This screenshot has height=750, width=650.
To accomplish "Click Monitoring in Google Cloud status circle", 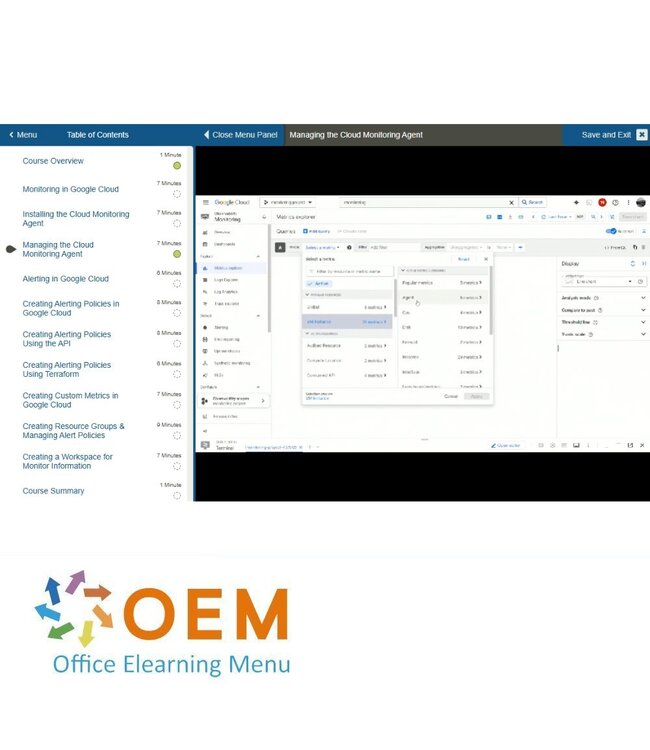I will click(x=177, y=194).
